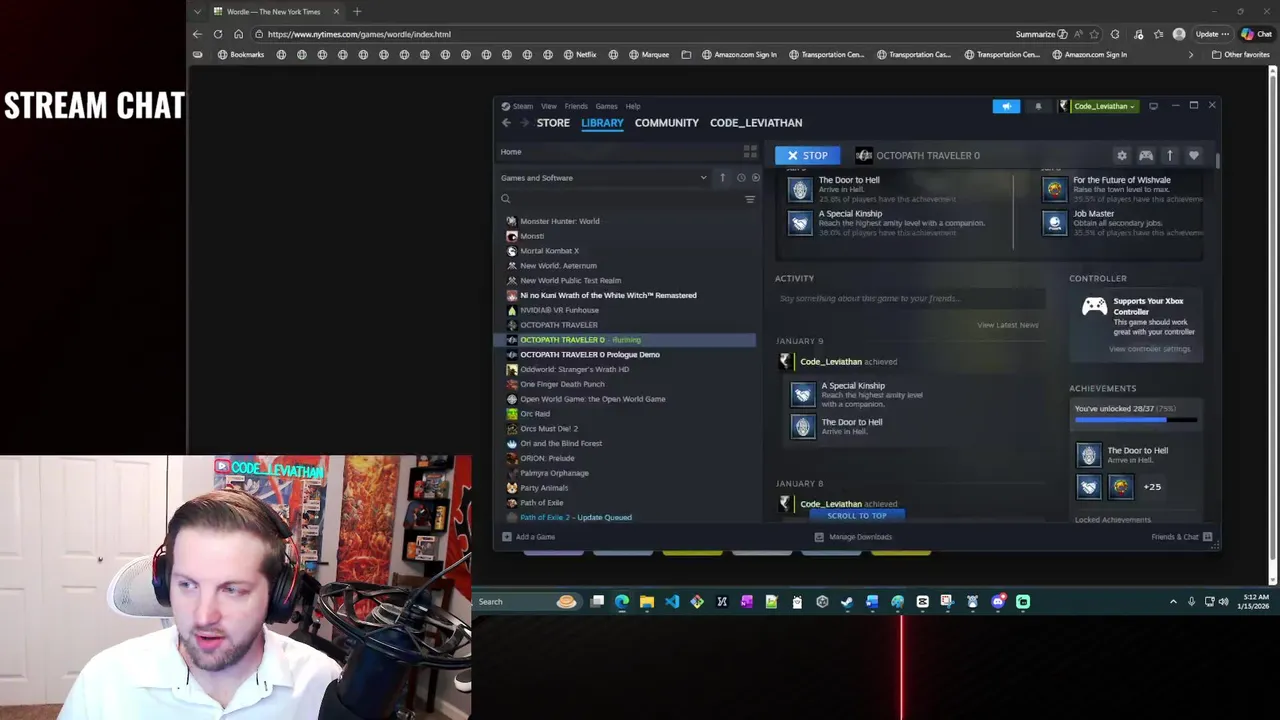The height and width of the screenshot is (720, 1280).
Task: Click Add a Game
Action: pos(528,537)
